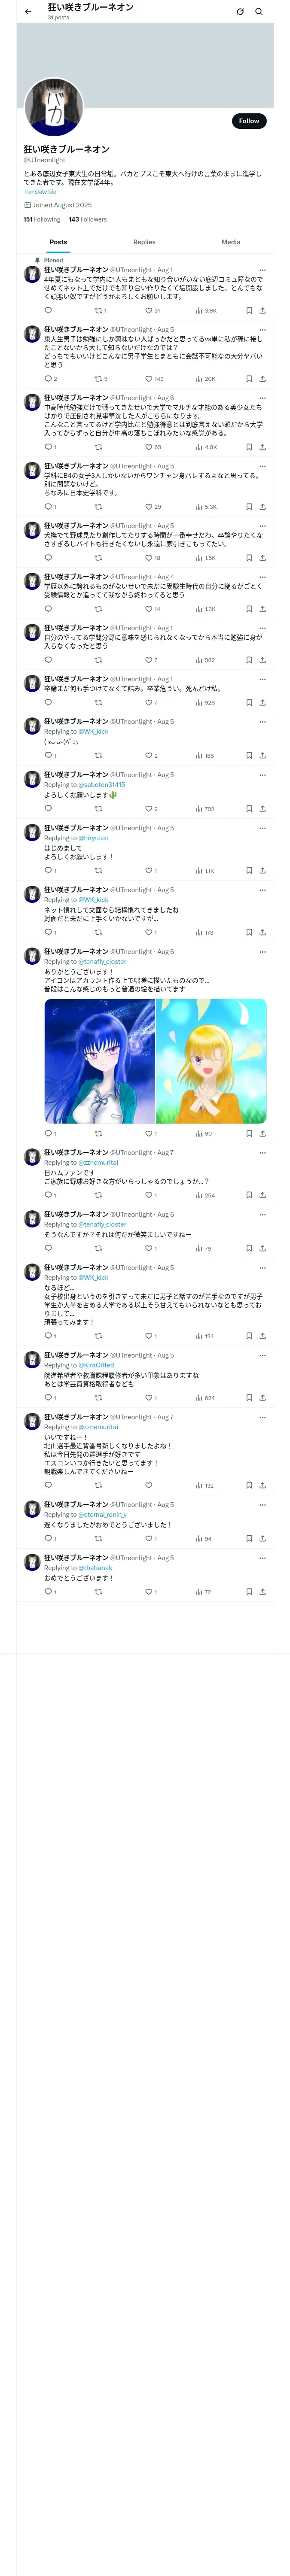Open more menu on reply to @tenafly_closter with images
Screen dimensions: 290x2576
263,952
